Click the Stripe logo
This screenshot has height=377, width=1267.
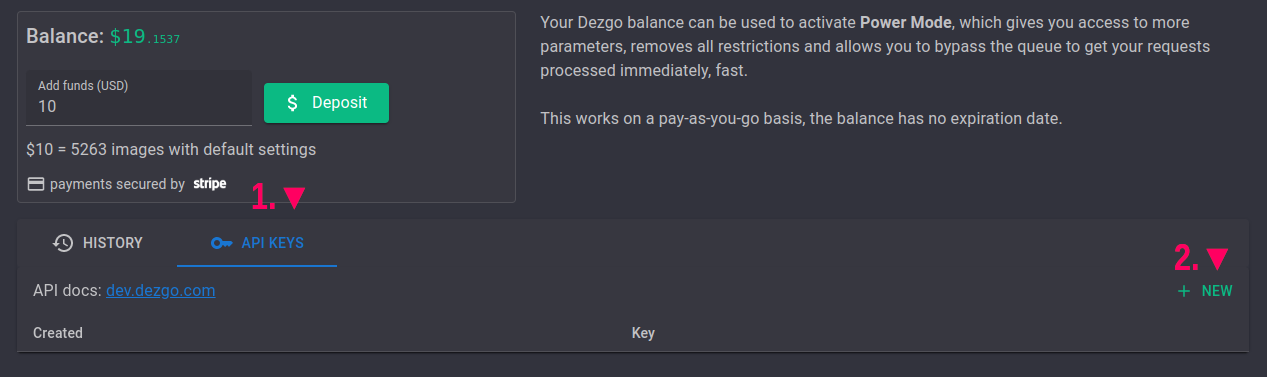click(209, 184)
